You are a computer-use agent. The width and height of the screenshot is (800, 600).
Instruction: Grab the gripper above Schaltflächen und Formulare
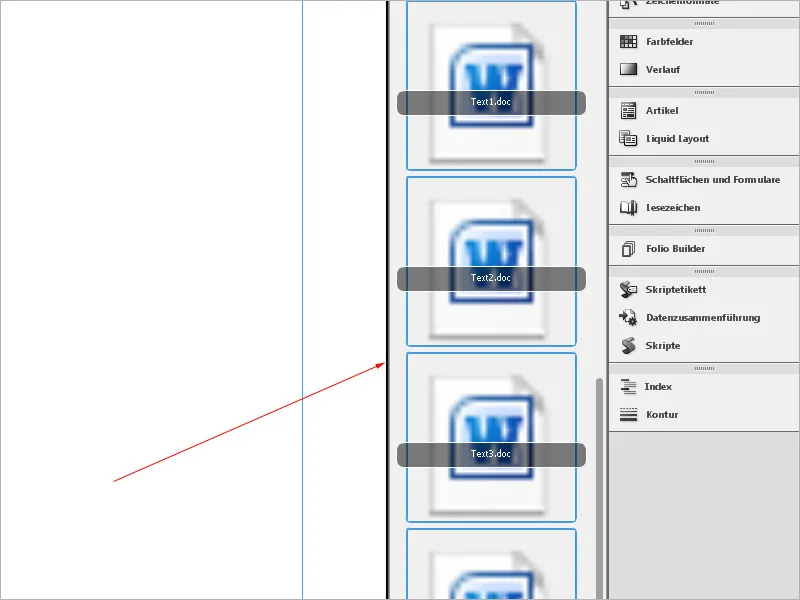click(x=704, y=161)
